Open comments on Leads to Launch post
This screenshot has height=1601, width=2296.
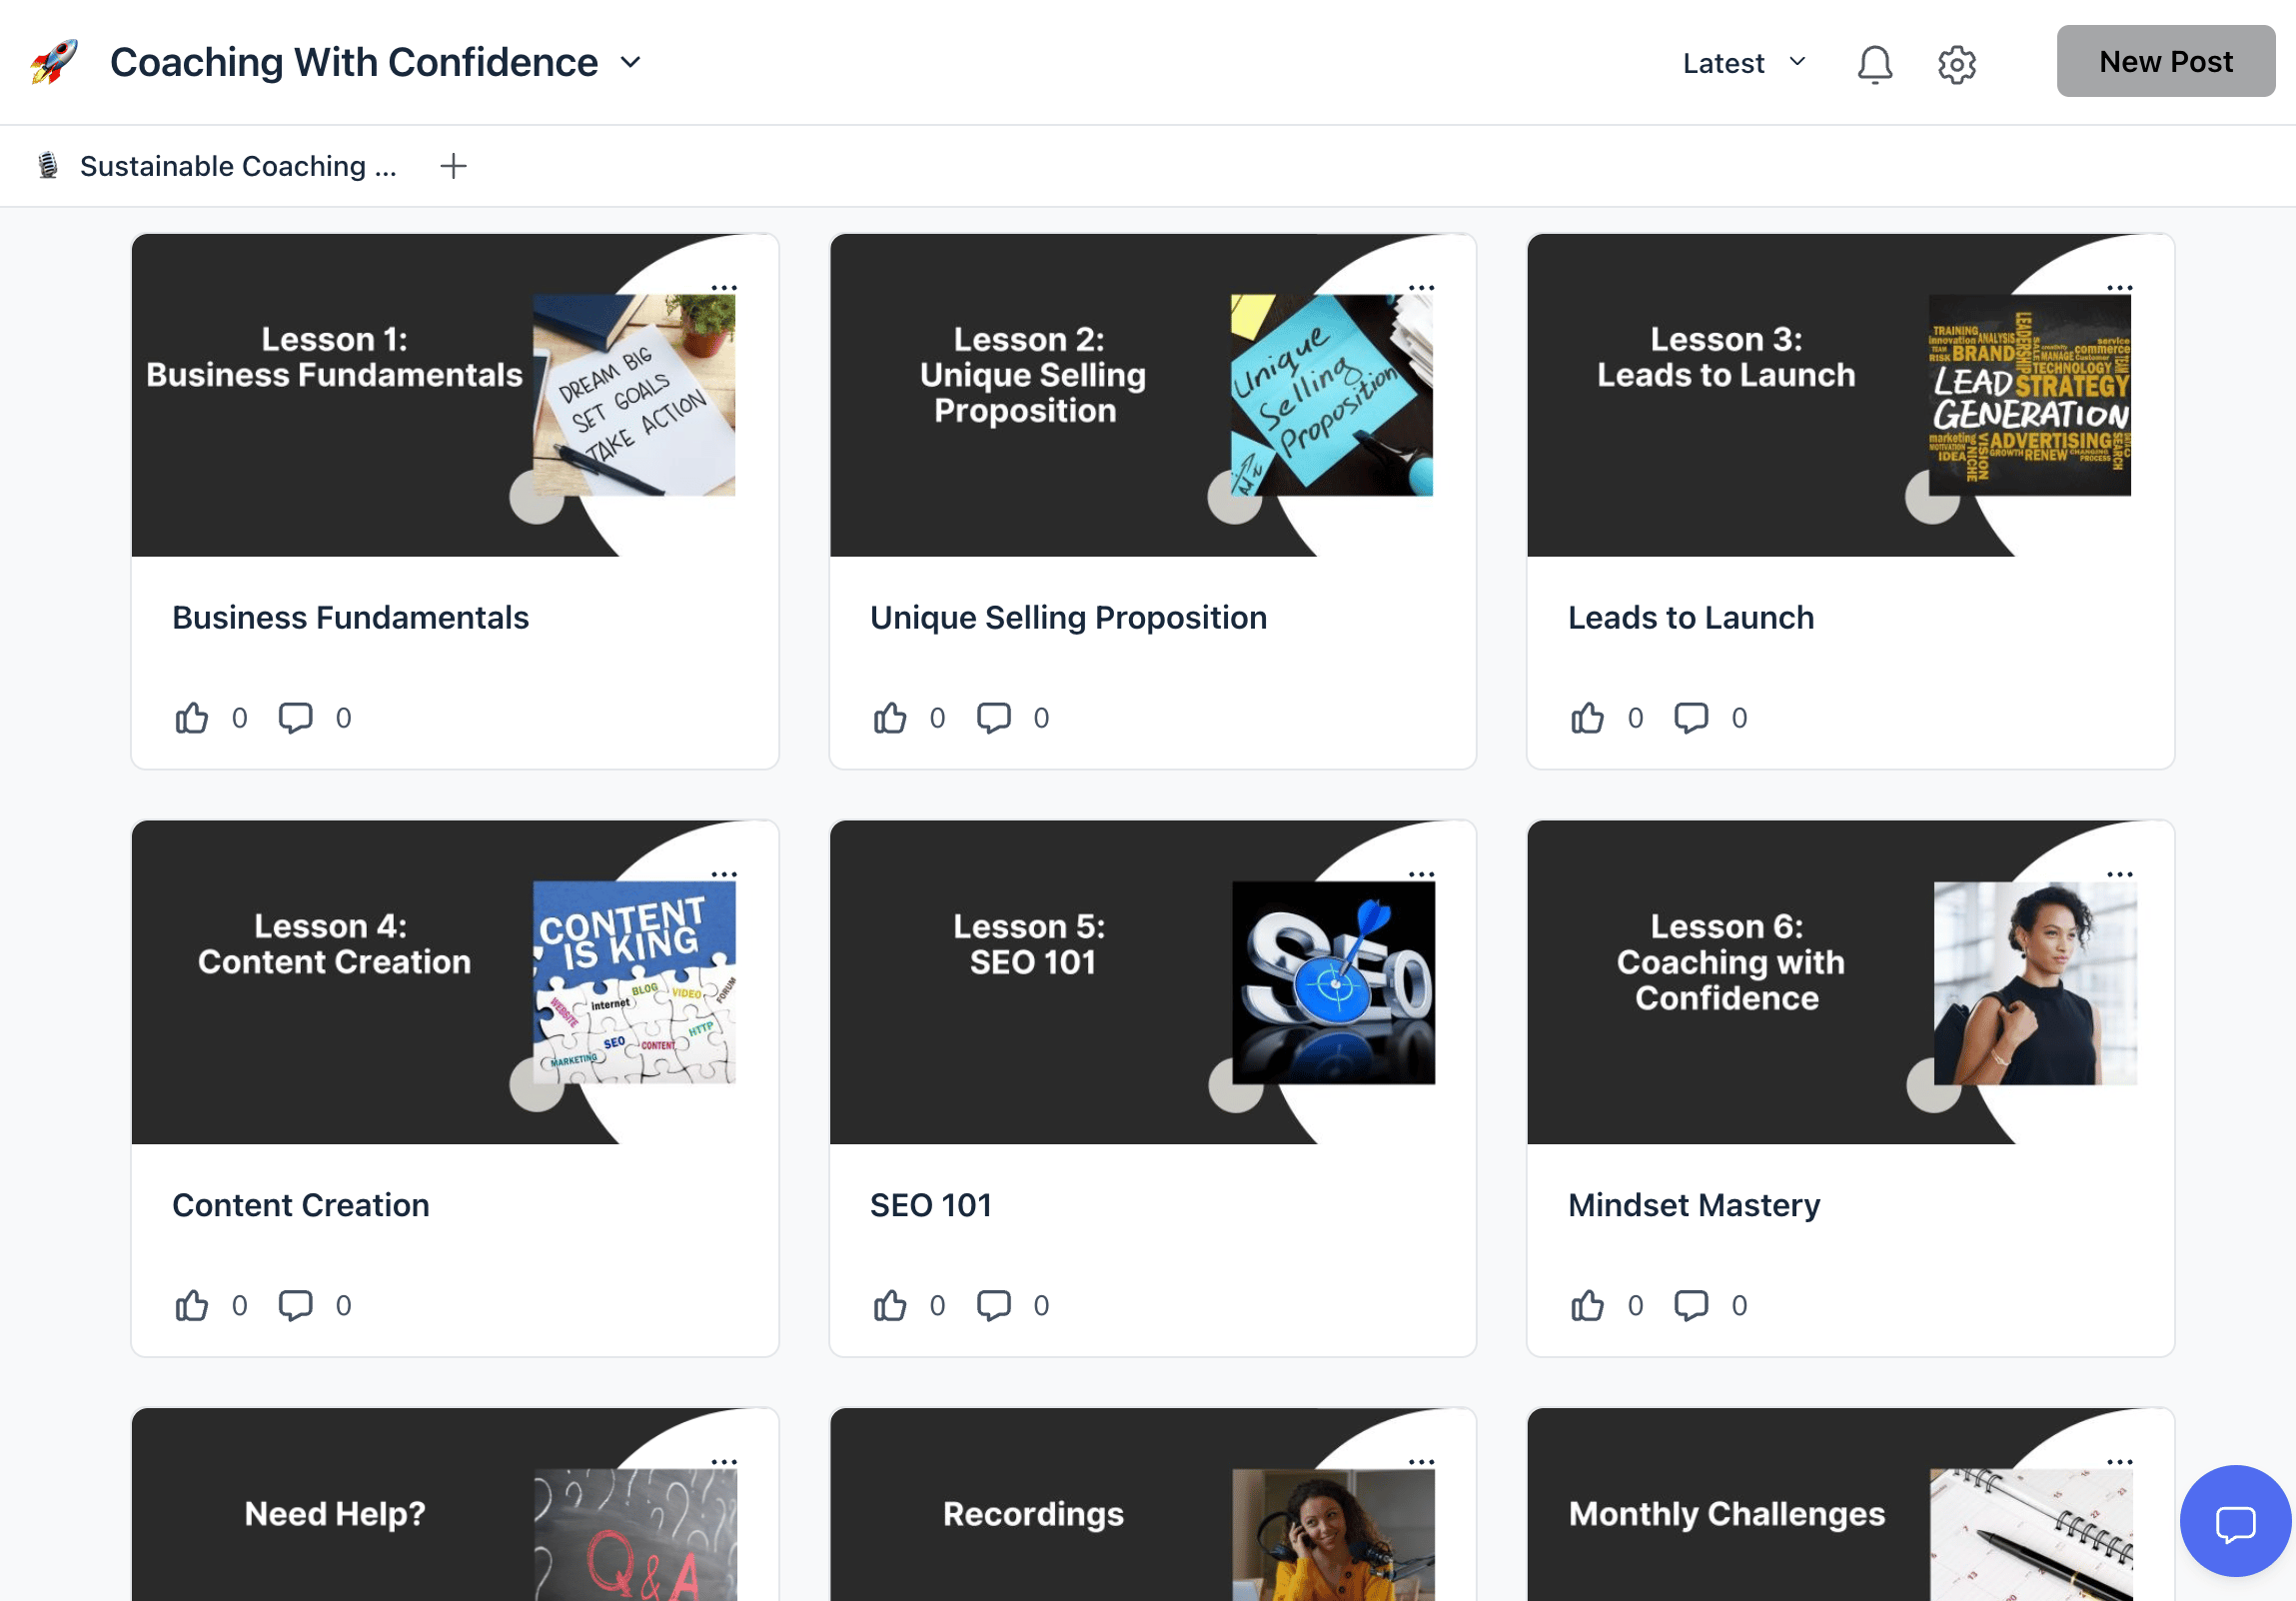[x=1691, y=718]
